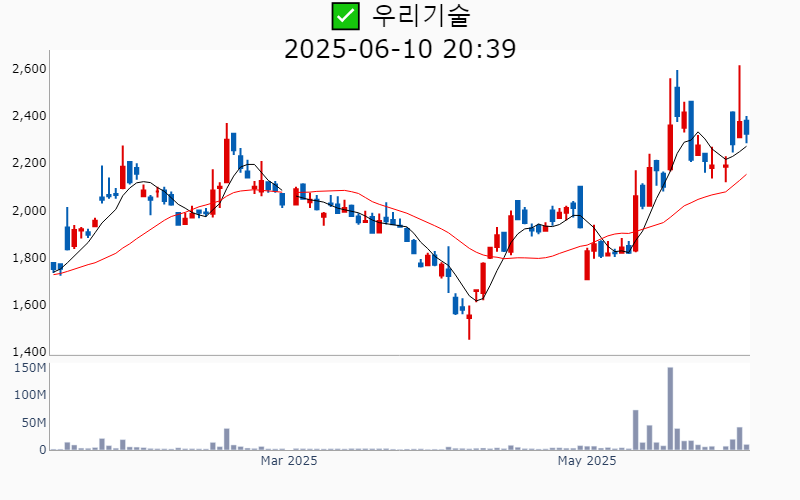This screenshot has width=800, height=500.
Task: Click the second-tallest volume bar in early May
Action: click(x=636, y=430)
